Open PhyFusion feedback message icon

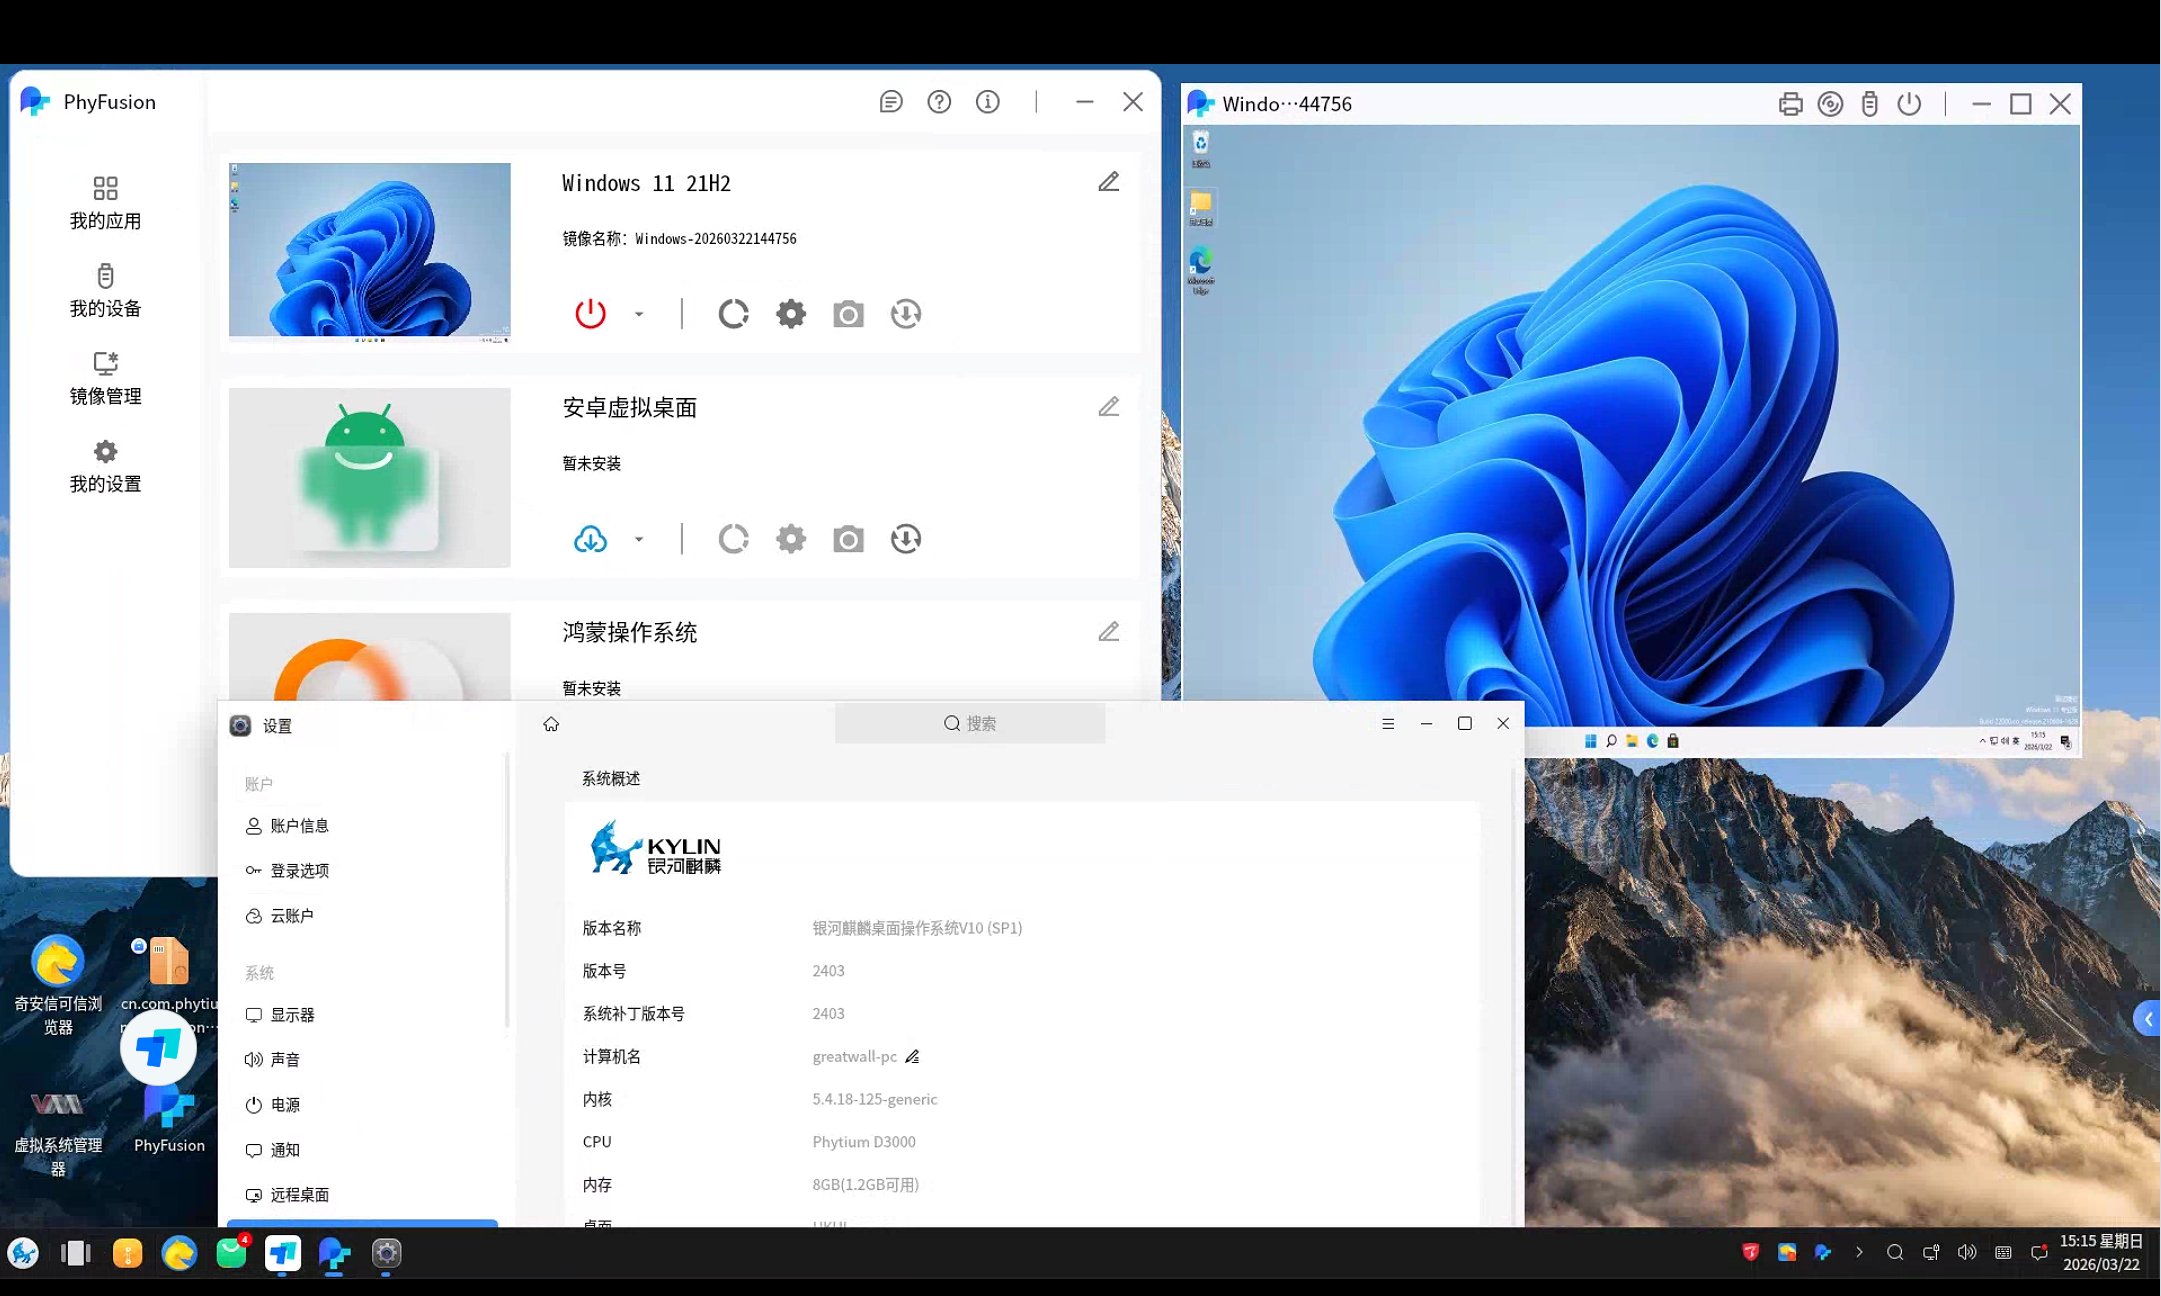(x=890, y=102)
